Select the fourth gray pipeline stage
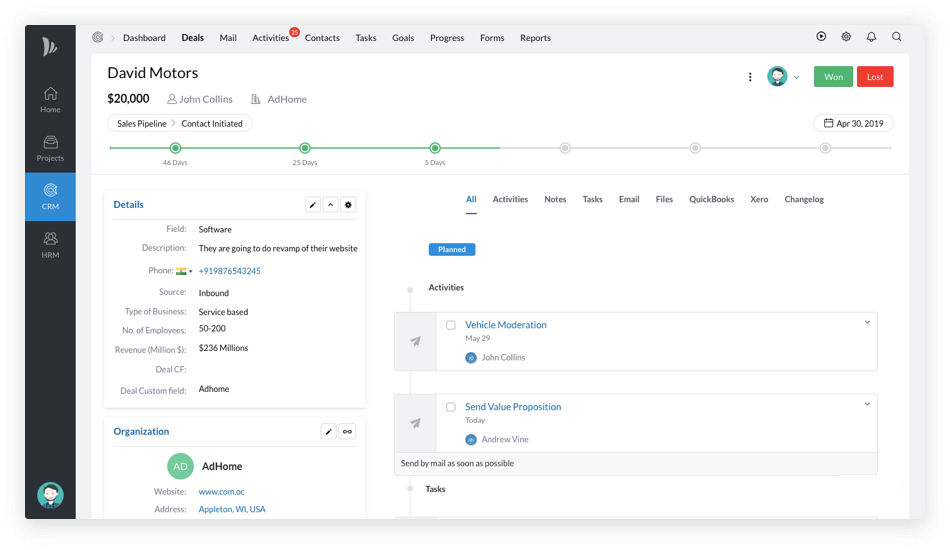Screen dimensions: 950x550 [565, 148]
